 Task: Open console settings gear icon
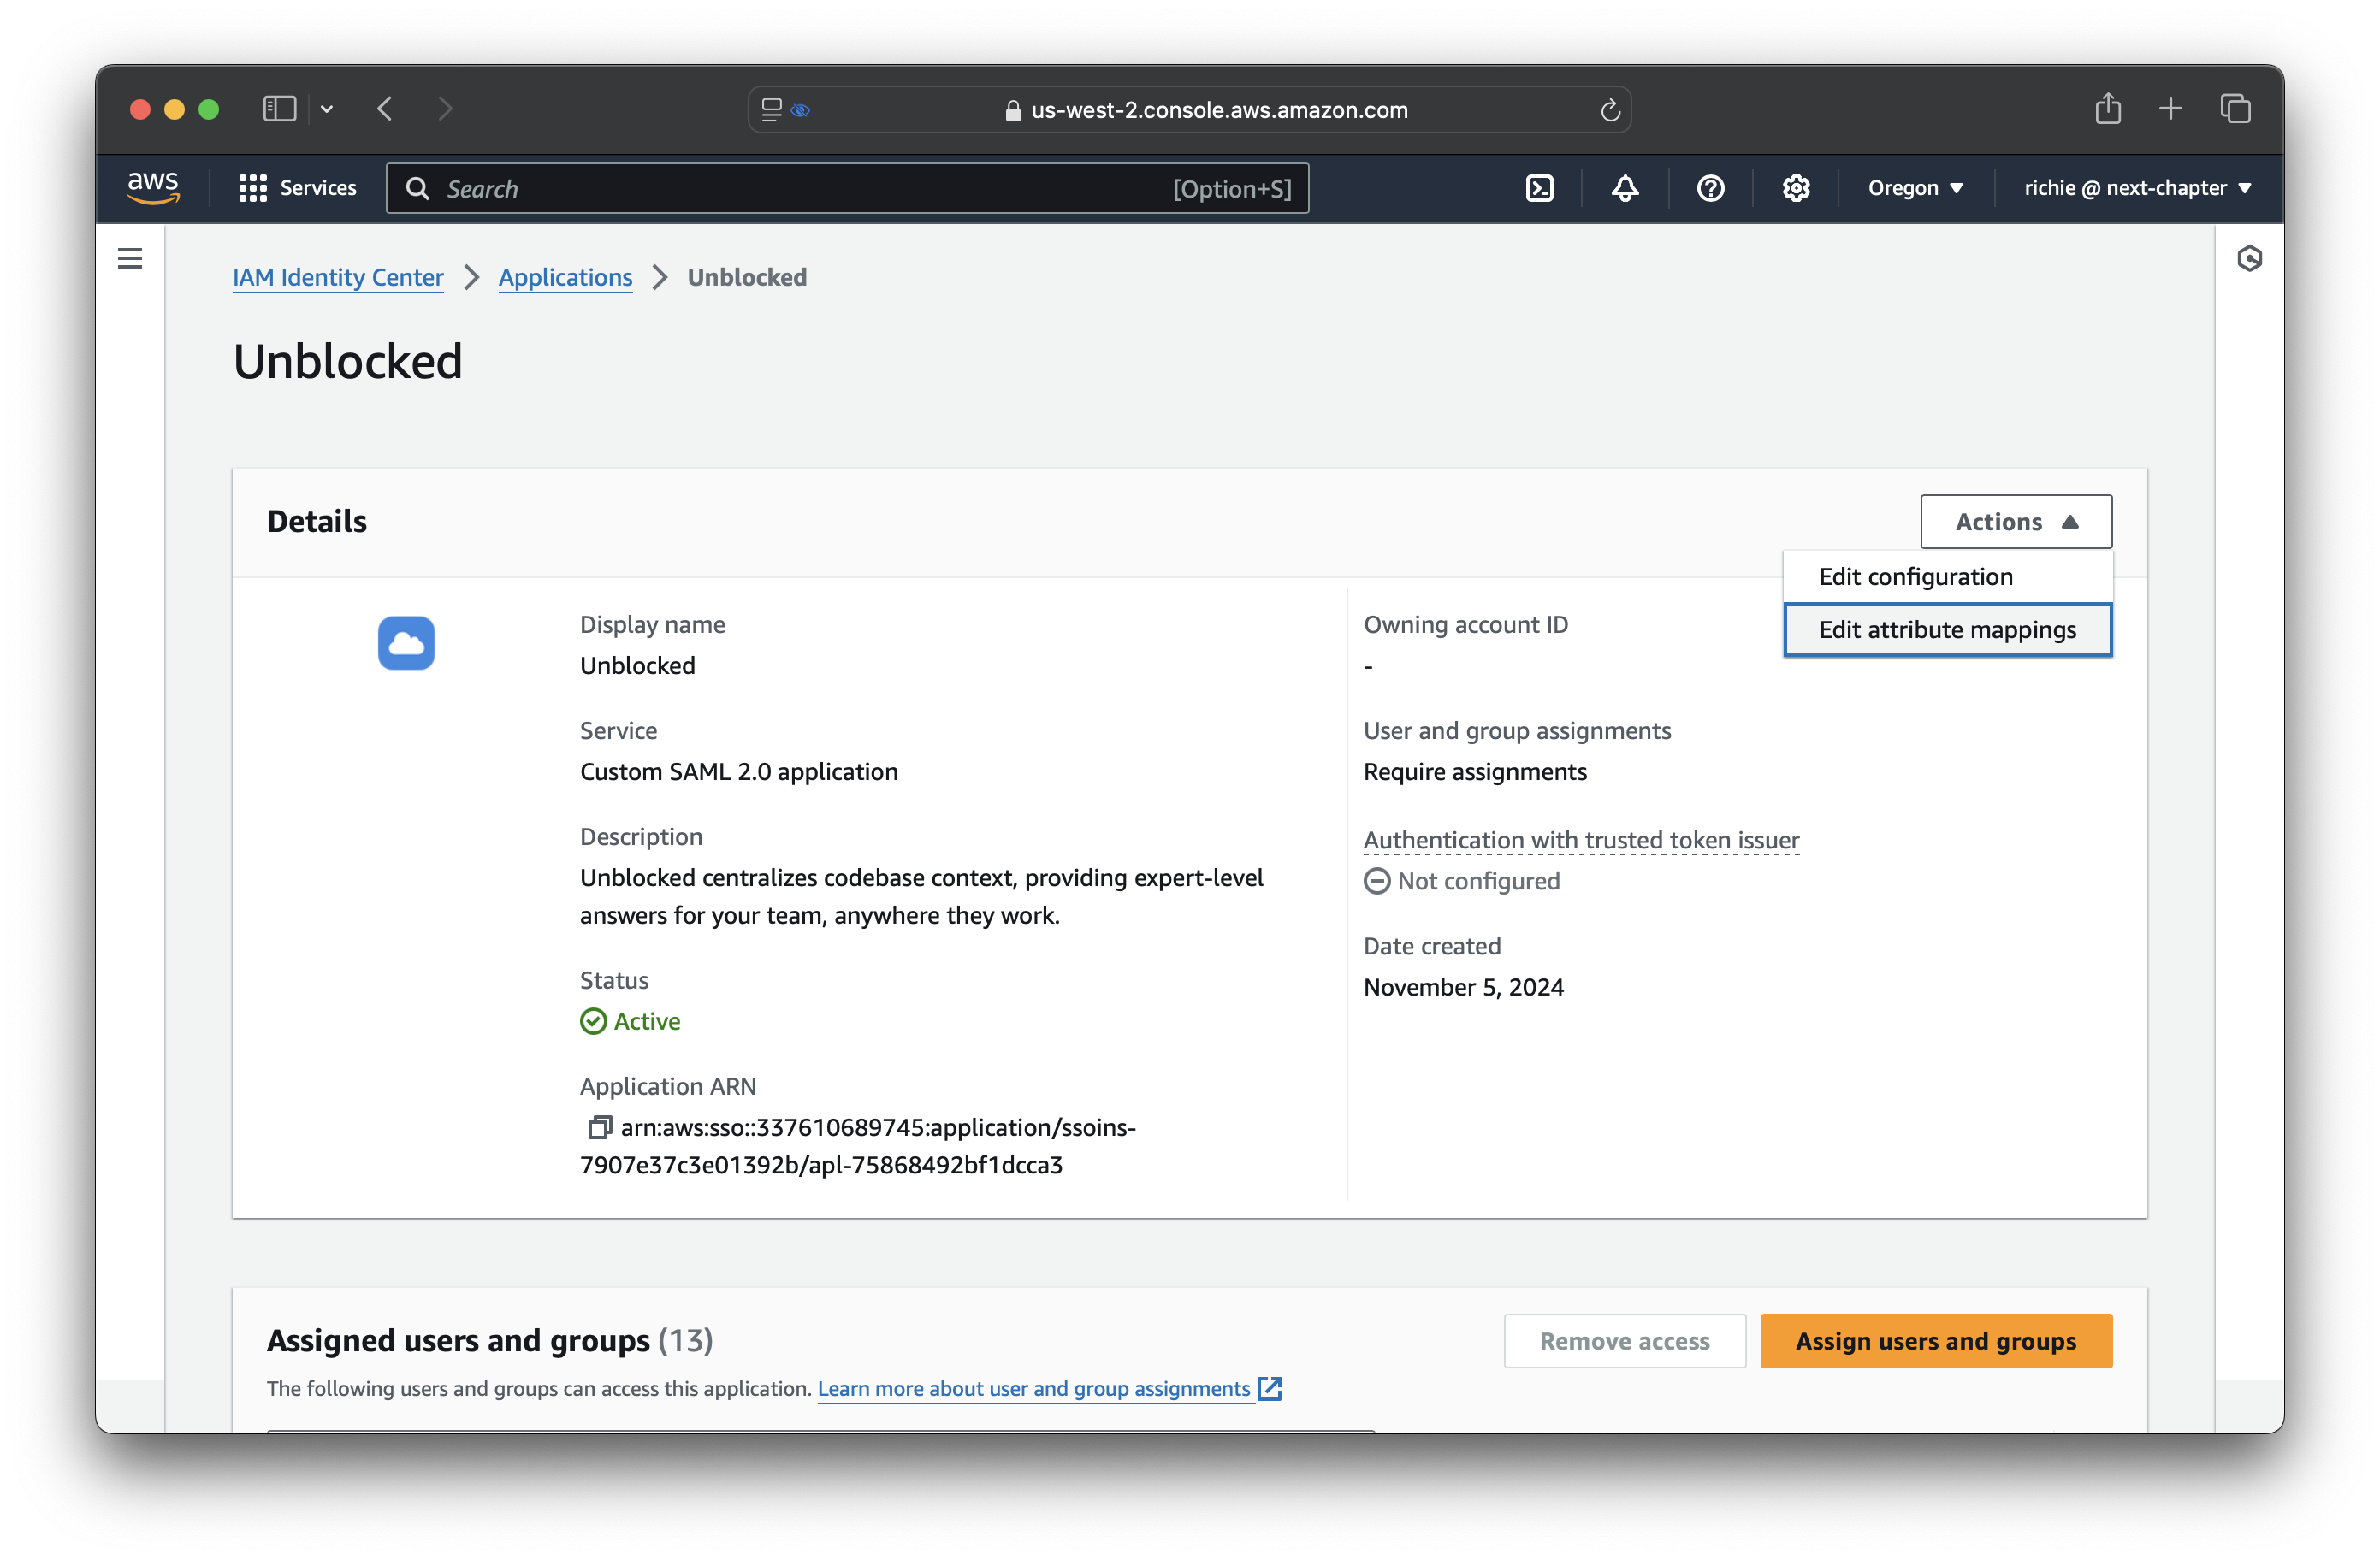(1796, 188)
